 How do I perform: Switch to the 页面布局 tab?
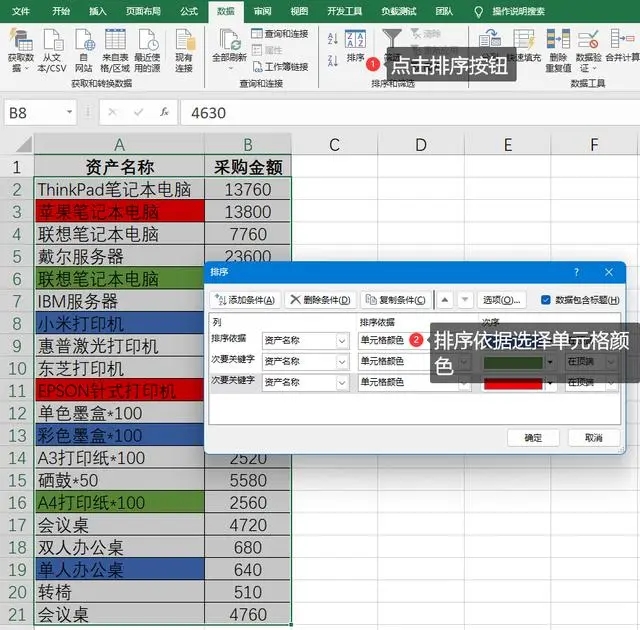[143, 11]
